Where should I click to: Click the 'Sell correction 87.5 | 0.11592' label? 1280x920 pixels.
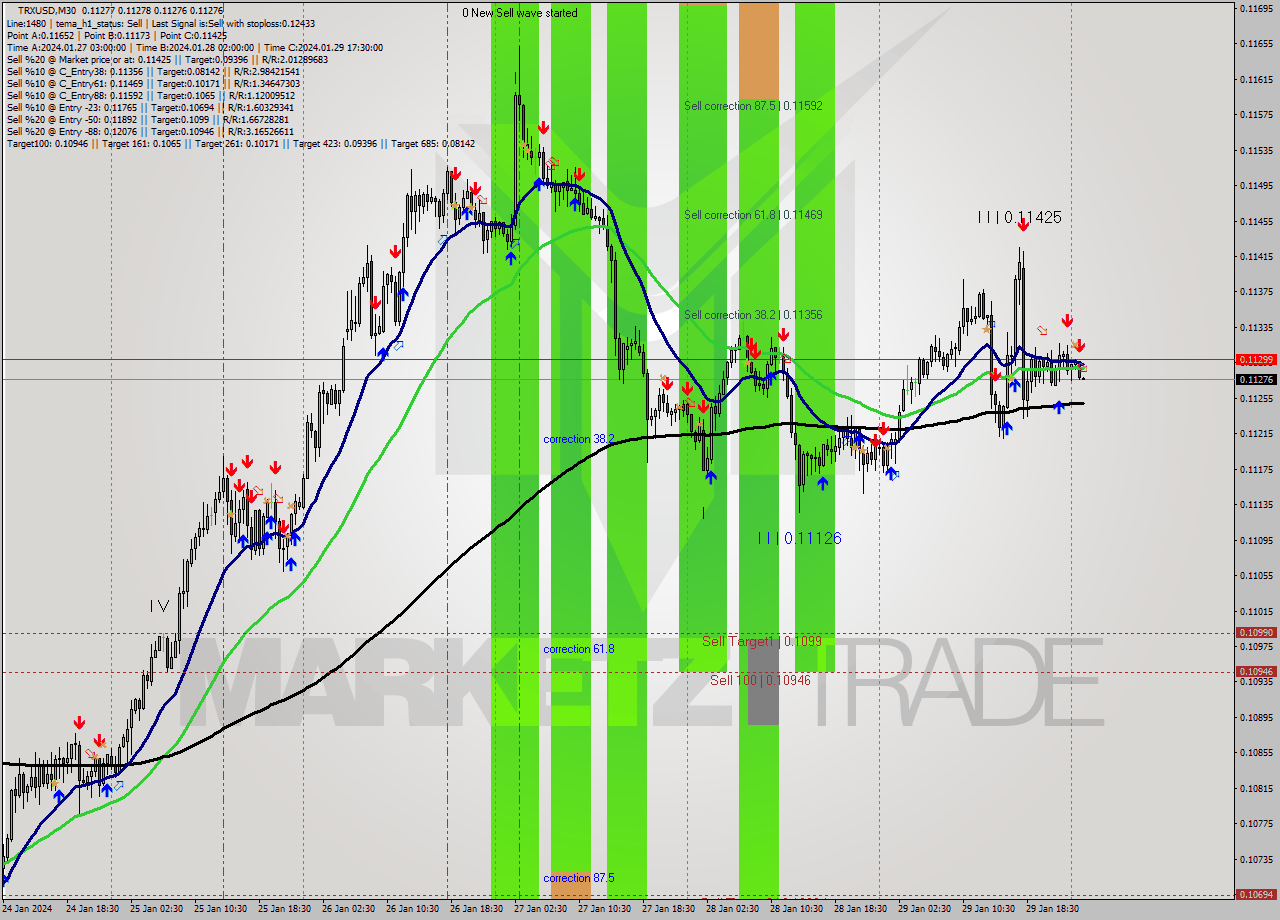tap(753, 105)
